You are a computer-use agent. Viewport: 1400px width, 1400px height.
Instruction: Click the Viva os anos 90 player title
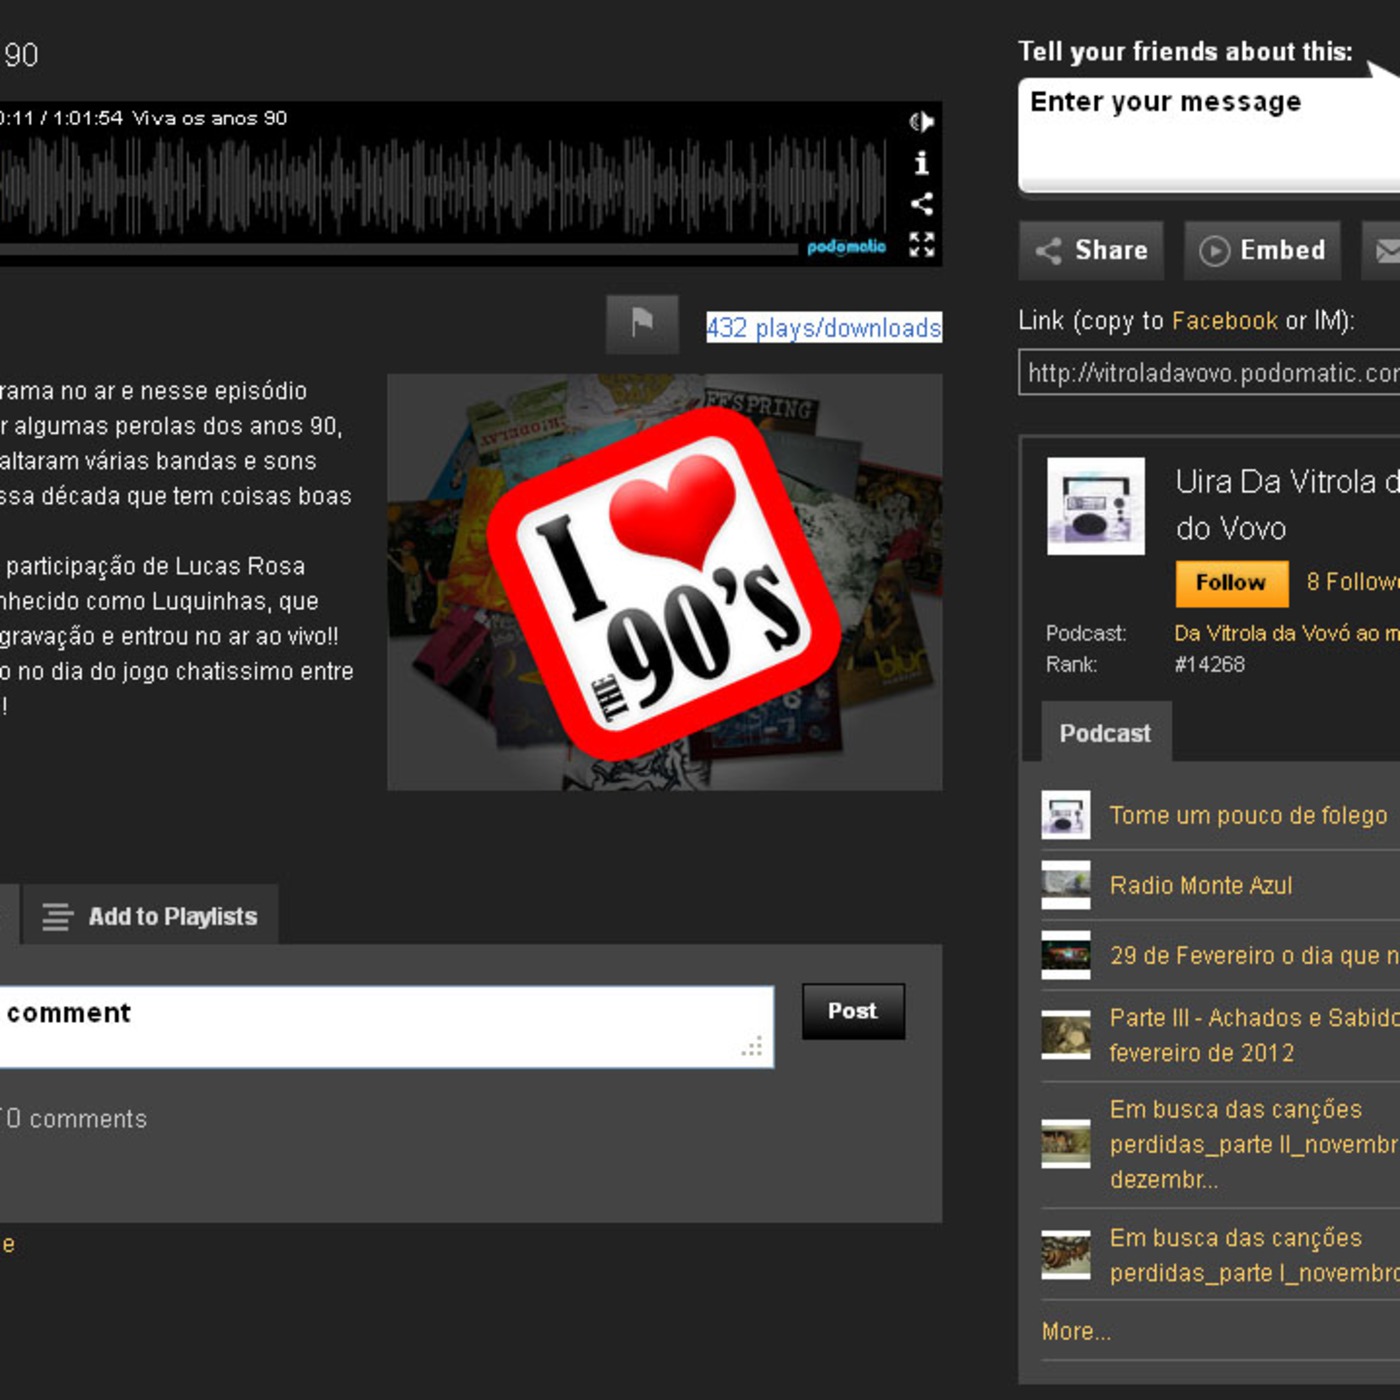click(x=210, y=118)
